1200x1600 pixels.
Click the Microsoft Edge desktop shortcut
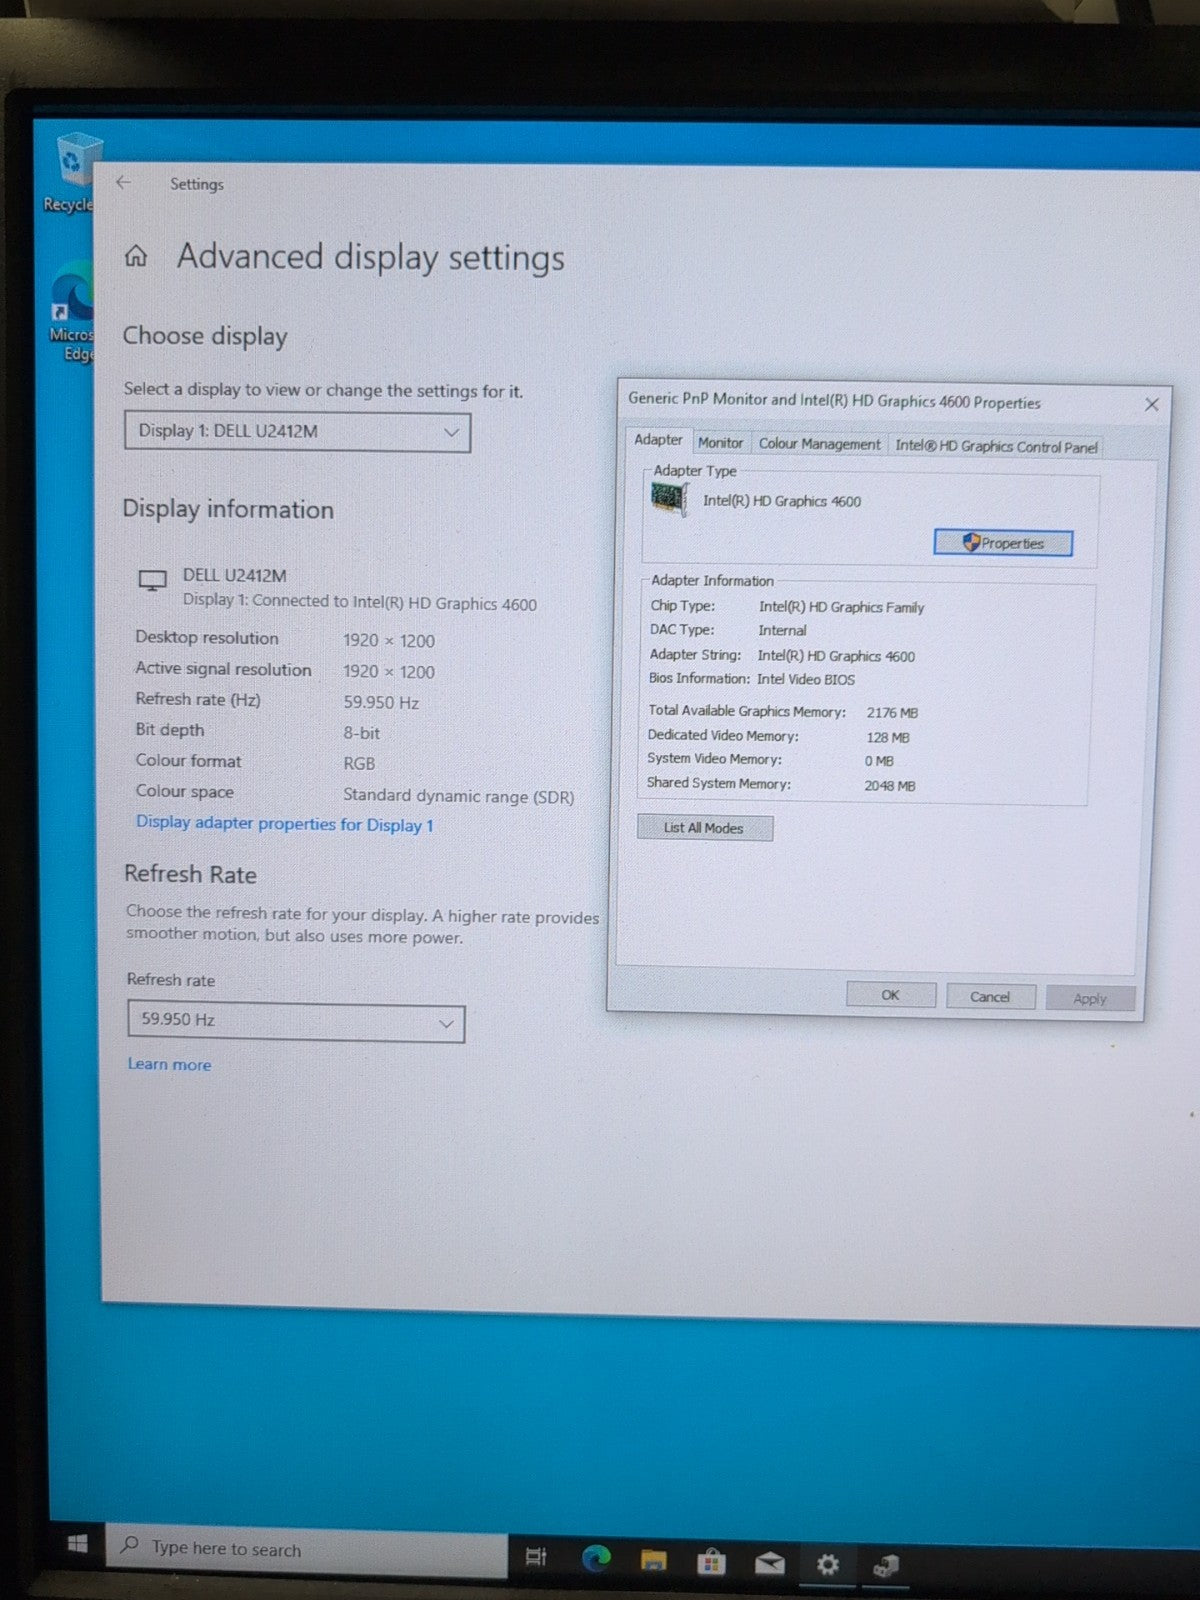pos(74,312)
